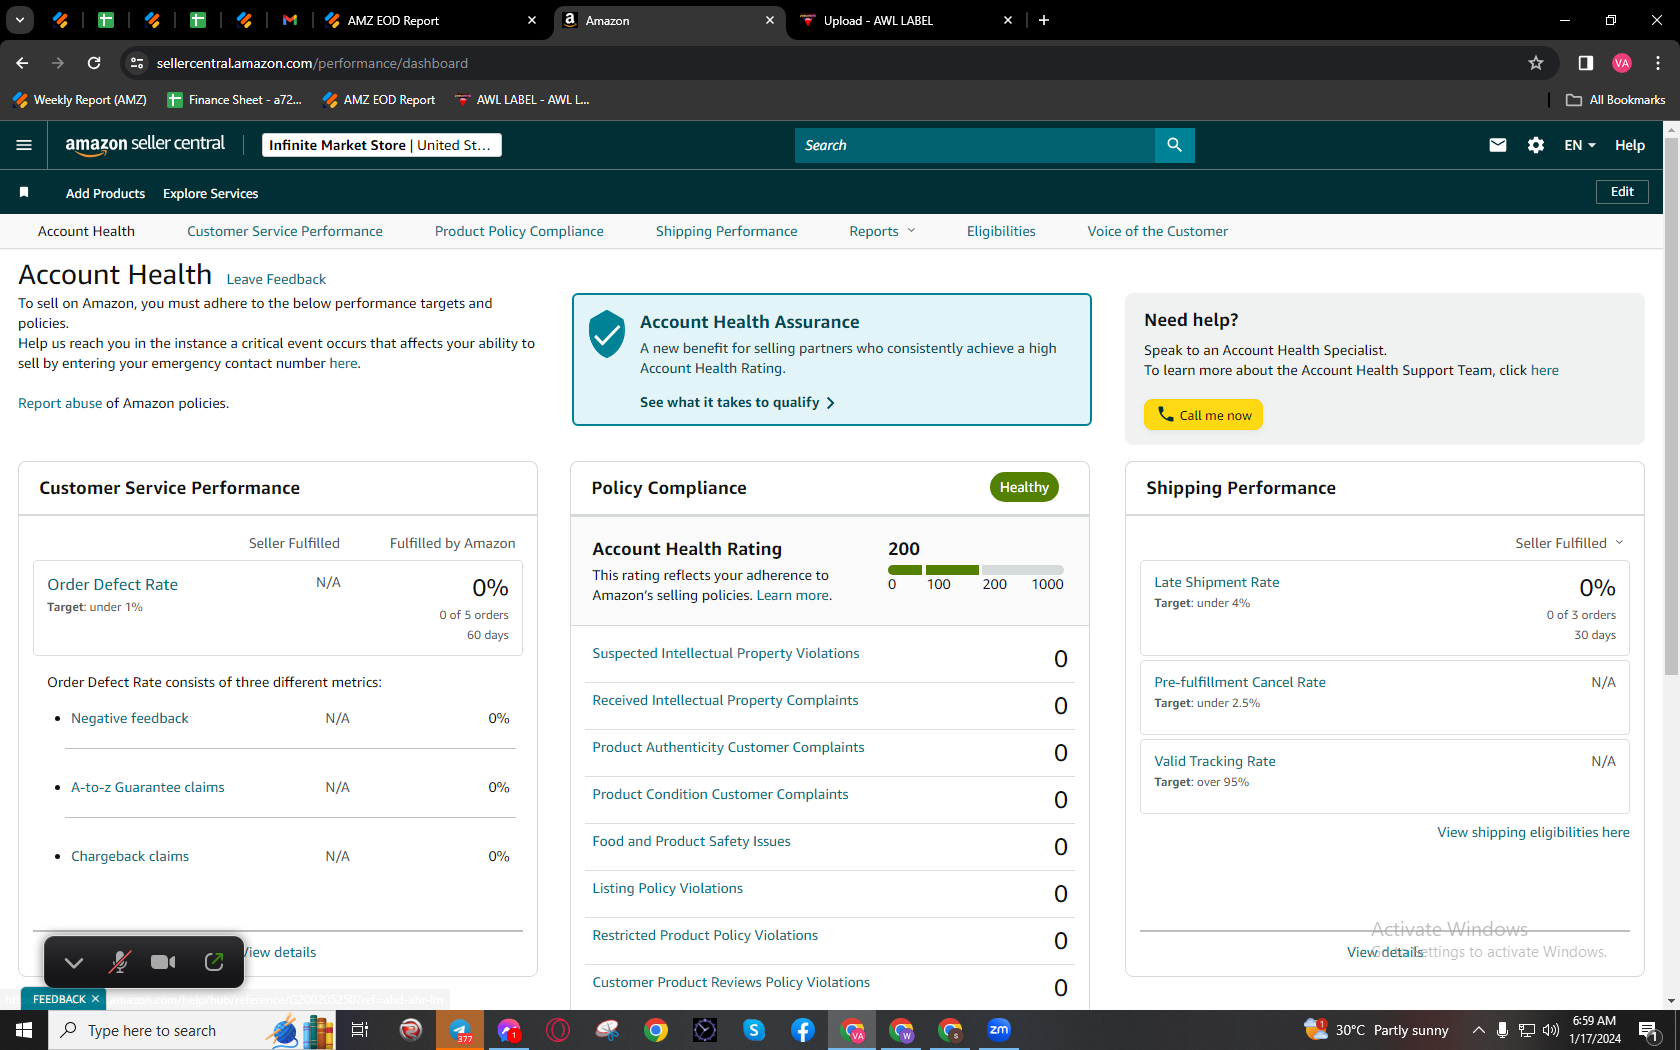Image resolution: width=1680 pixels, height=1050 pixels.
Task: Open Suspected Intellectual Property Violations
Action: point(726,653)
